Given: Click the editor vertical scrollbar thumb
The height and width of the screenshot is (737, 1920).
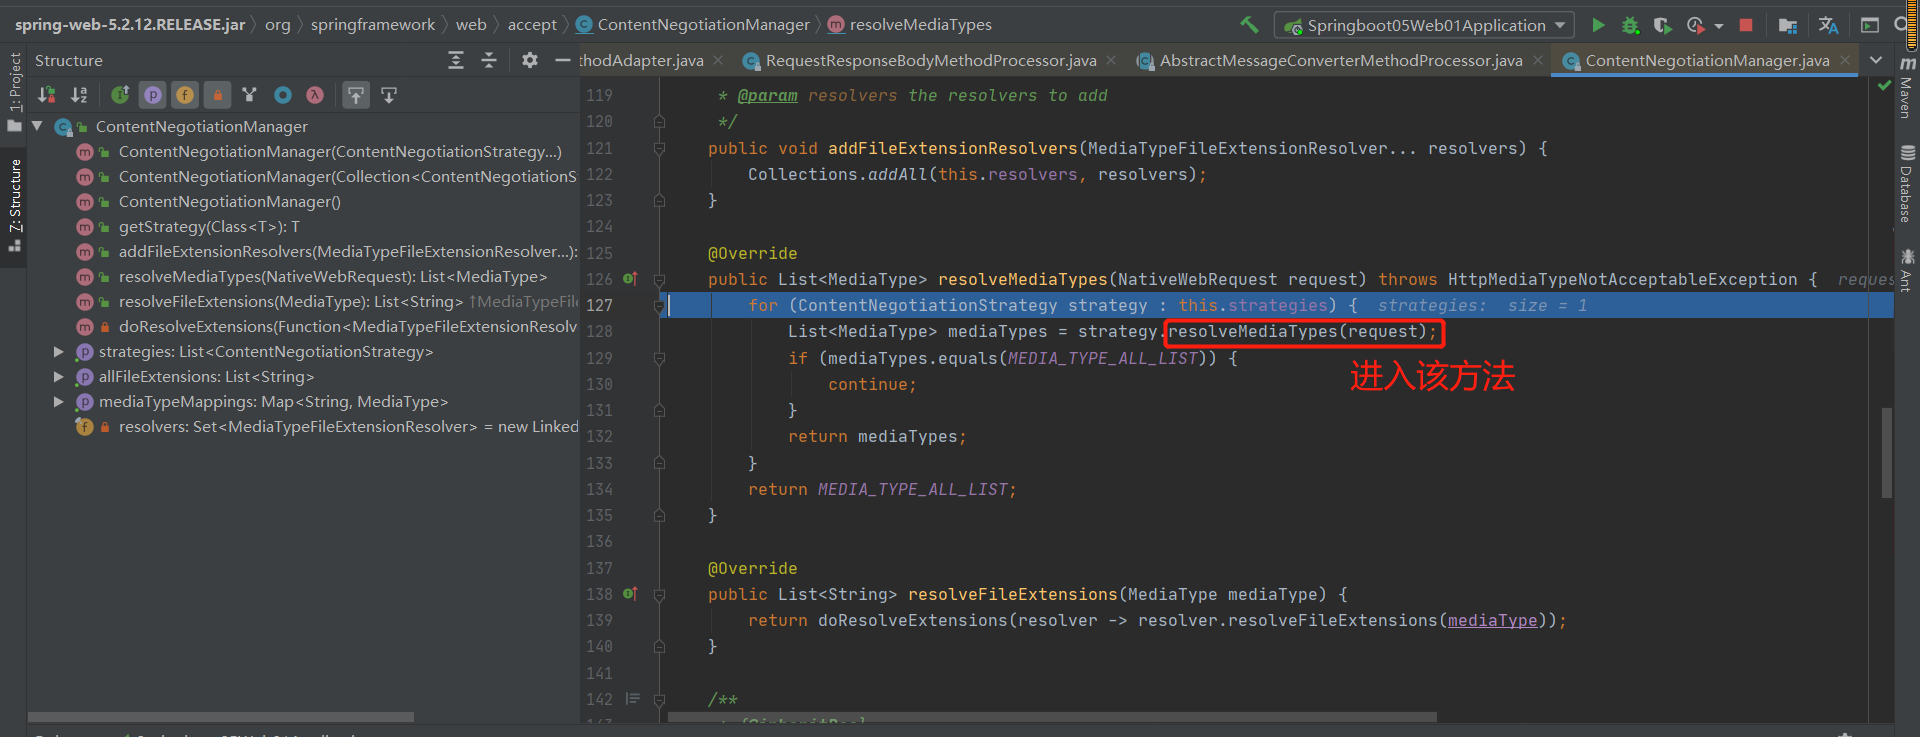Looking at the screenshot, I should (x=1887, y=452).
